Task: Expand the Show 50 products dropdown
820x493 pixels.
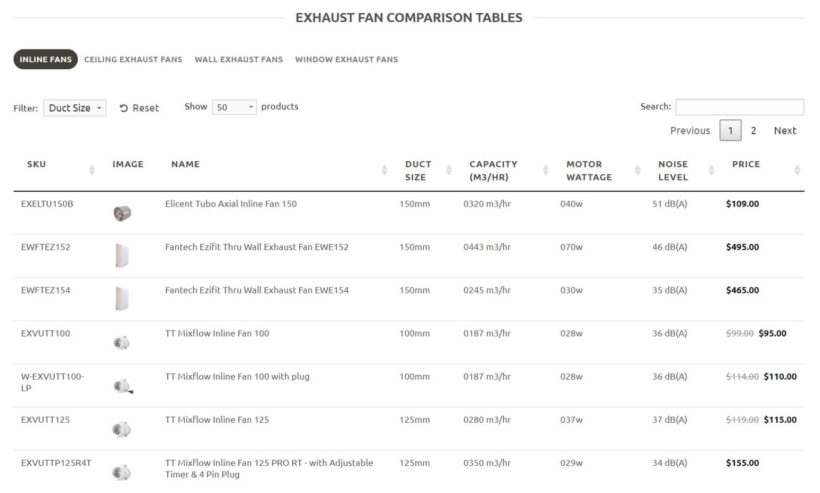Action: pos(234,107)
